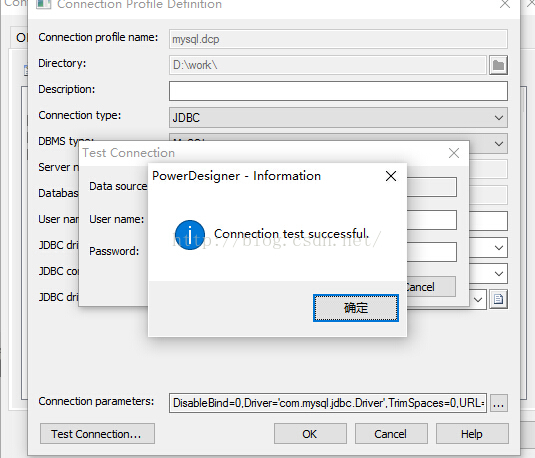
Task: Click "Connection test successful." message text
Action: (291, 234)
